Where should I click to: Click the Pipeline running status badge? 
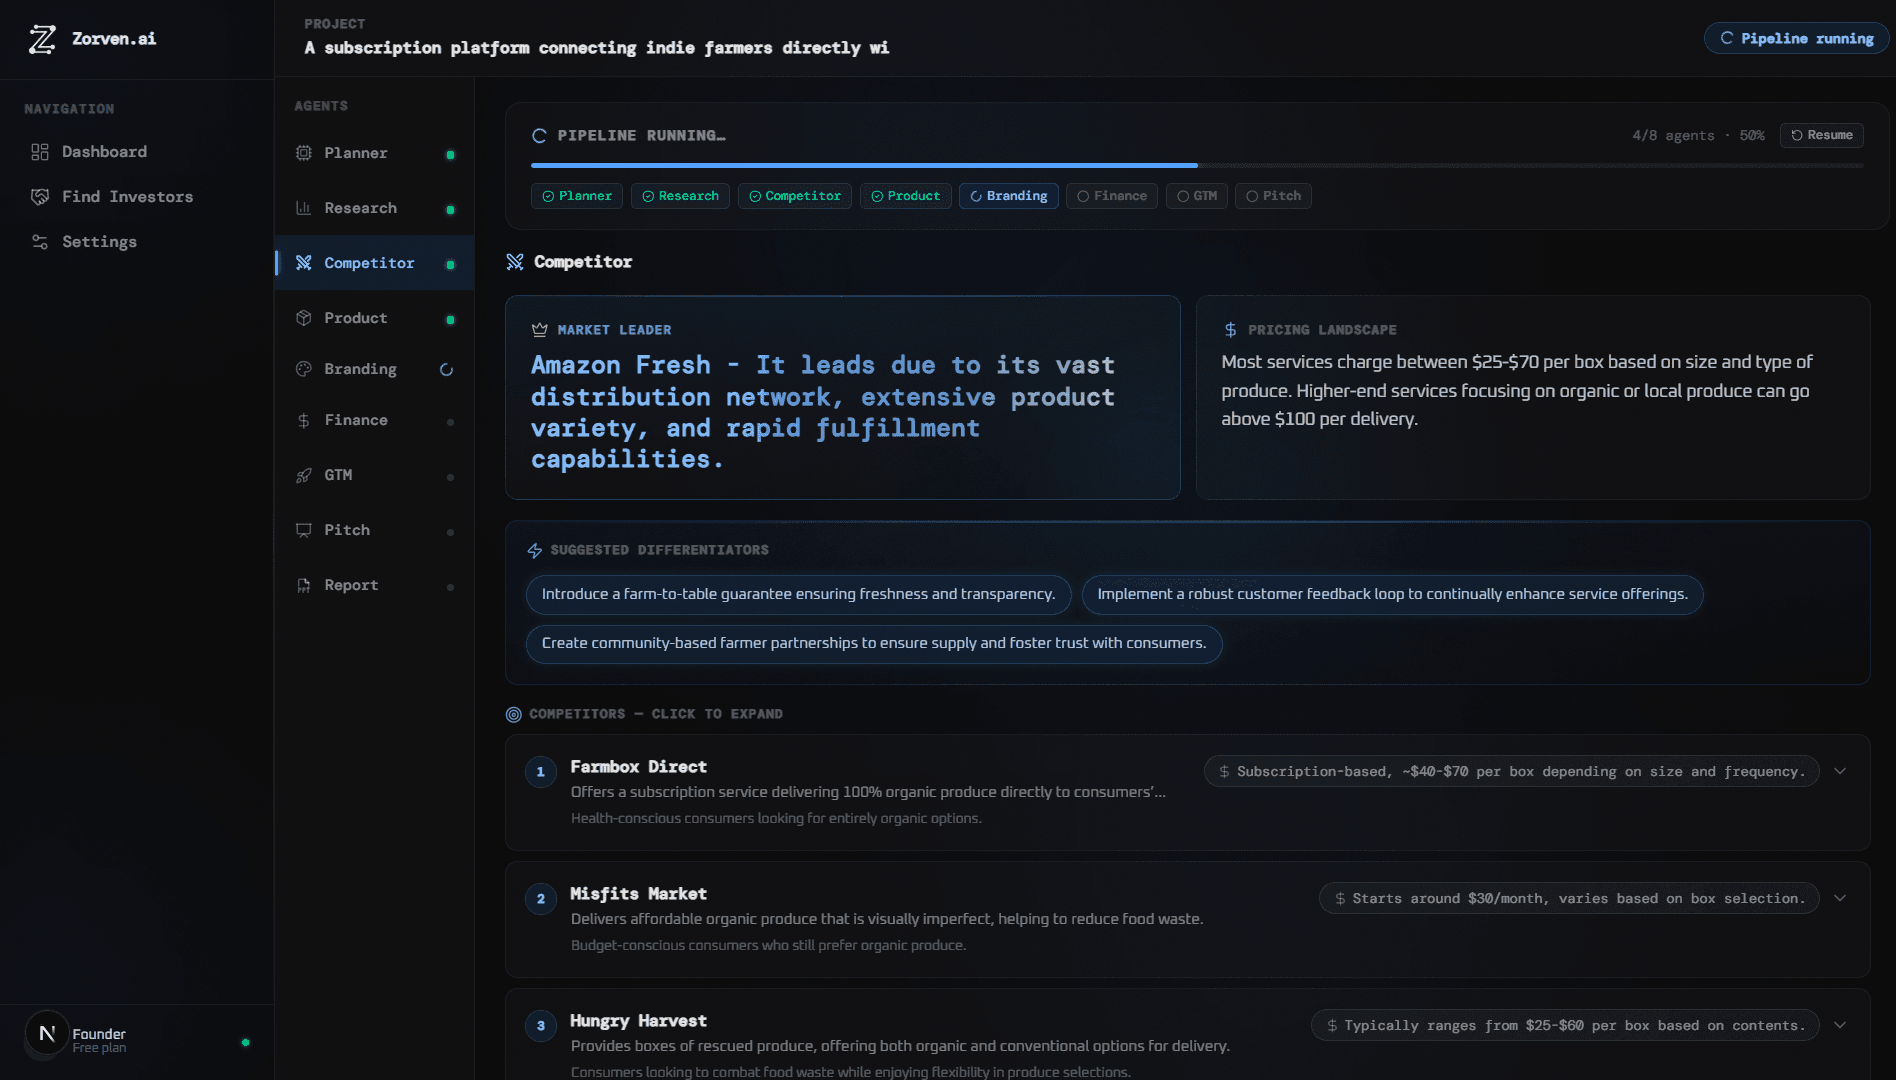(1796, 38)
